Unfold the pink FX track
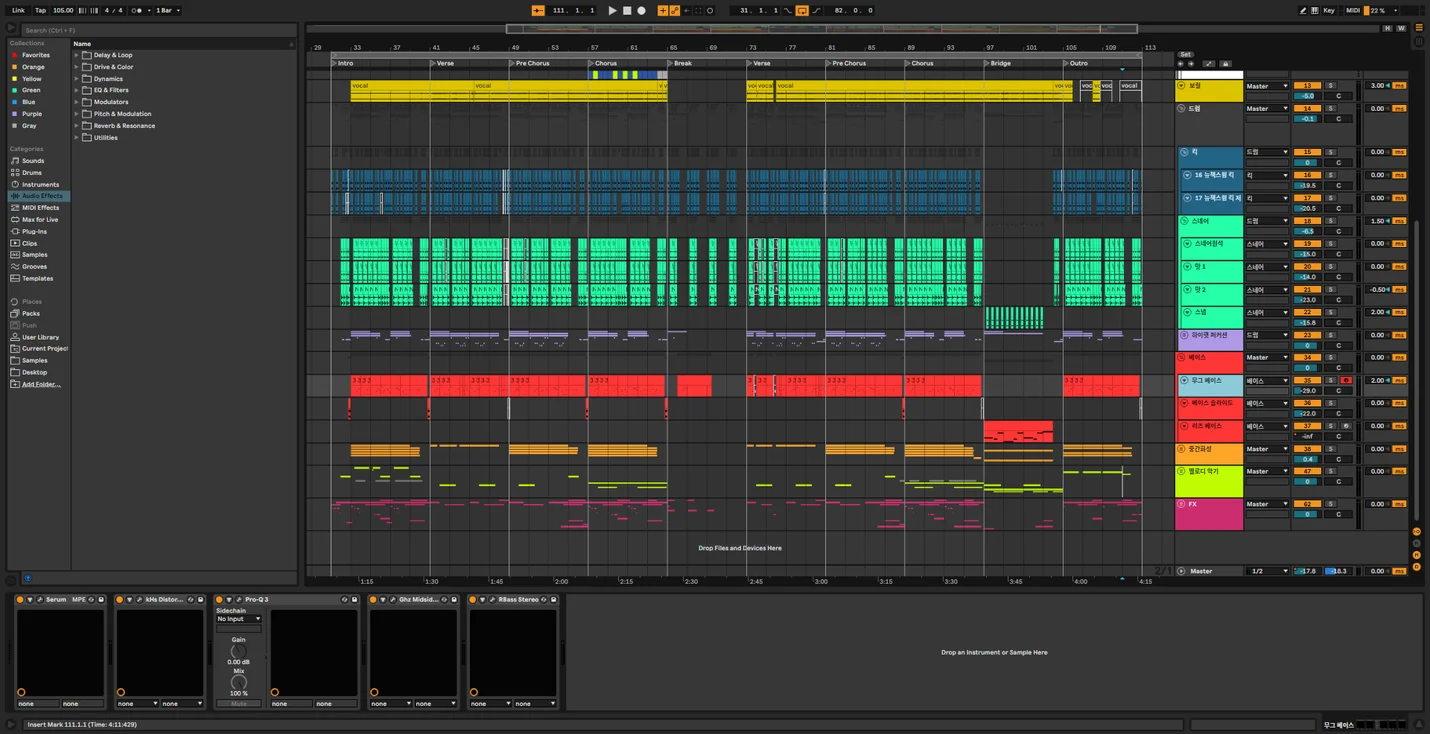 click(x=1182, y=504)
